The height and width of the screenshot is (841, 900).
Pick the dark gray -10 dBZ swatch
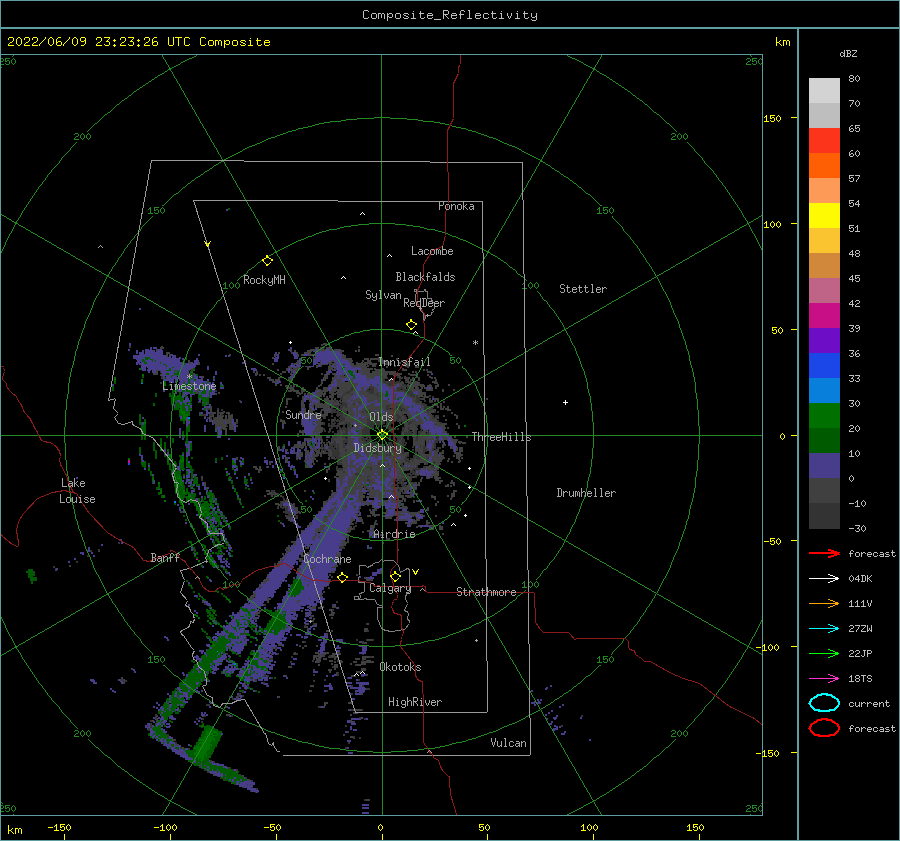[x=824, y=516]
